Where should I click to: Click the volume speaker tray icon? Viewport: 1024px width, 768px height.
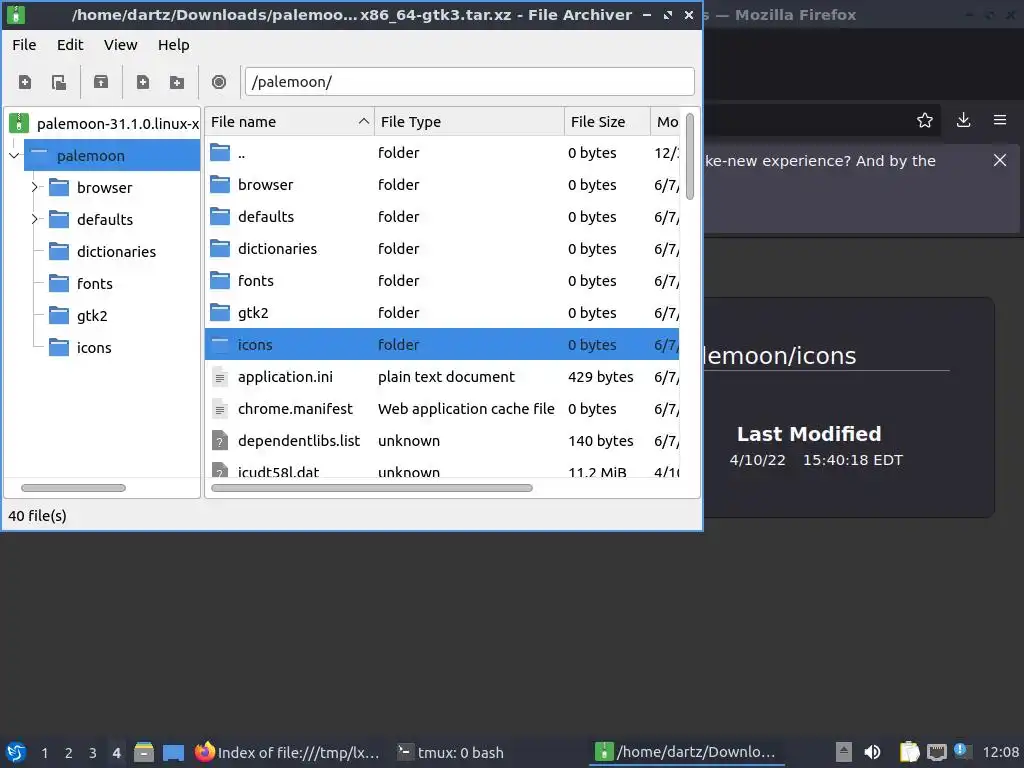pyautogui.click(x=872, y=752)
